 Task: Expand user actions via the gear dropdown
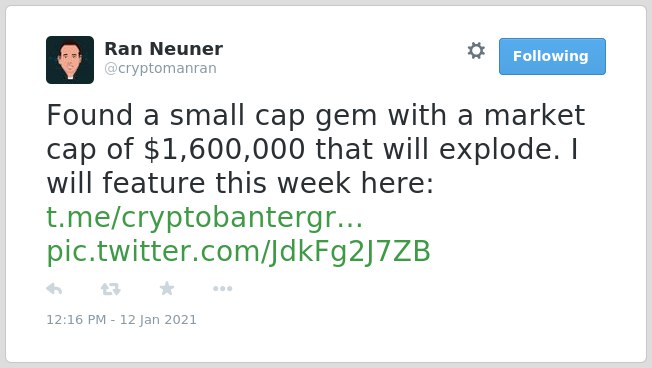pos(476,51)
